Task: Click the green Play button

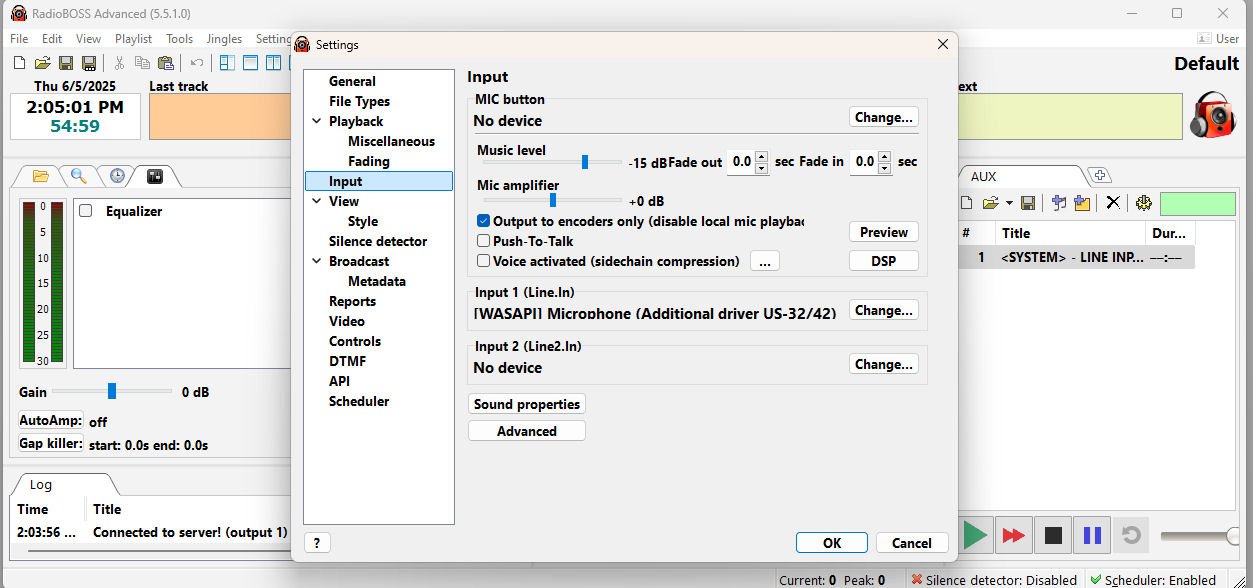Action: point(975,535)
